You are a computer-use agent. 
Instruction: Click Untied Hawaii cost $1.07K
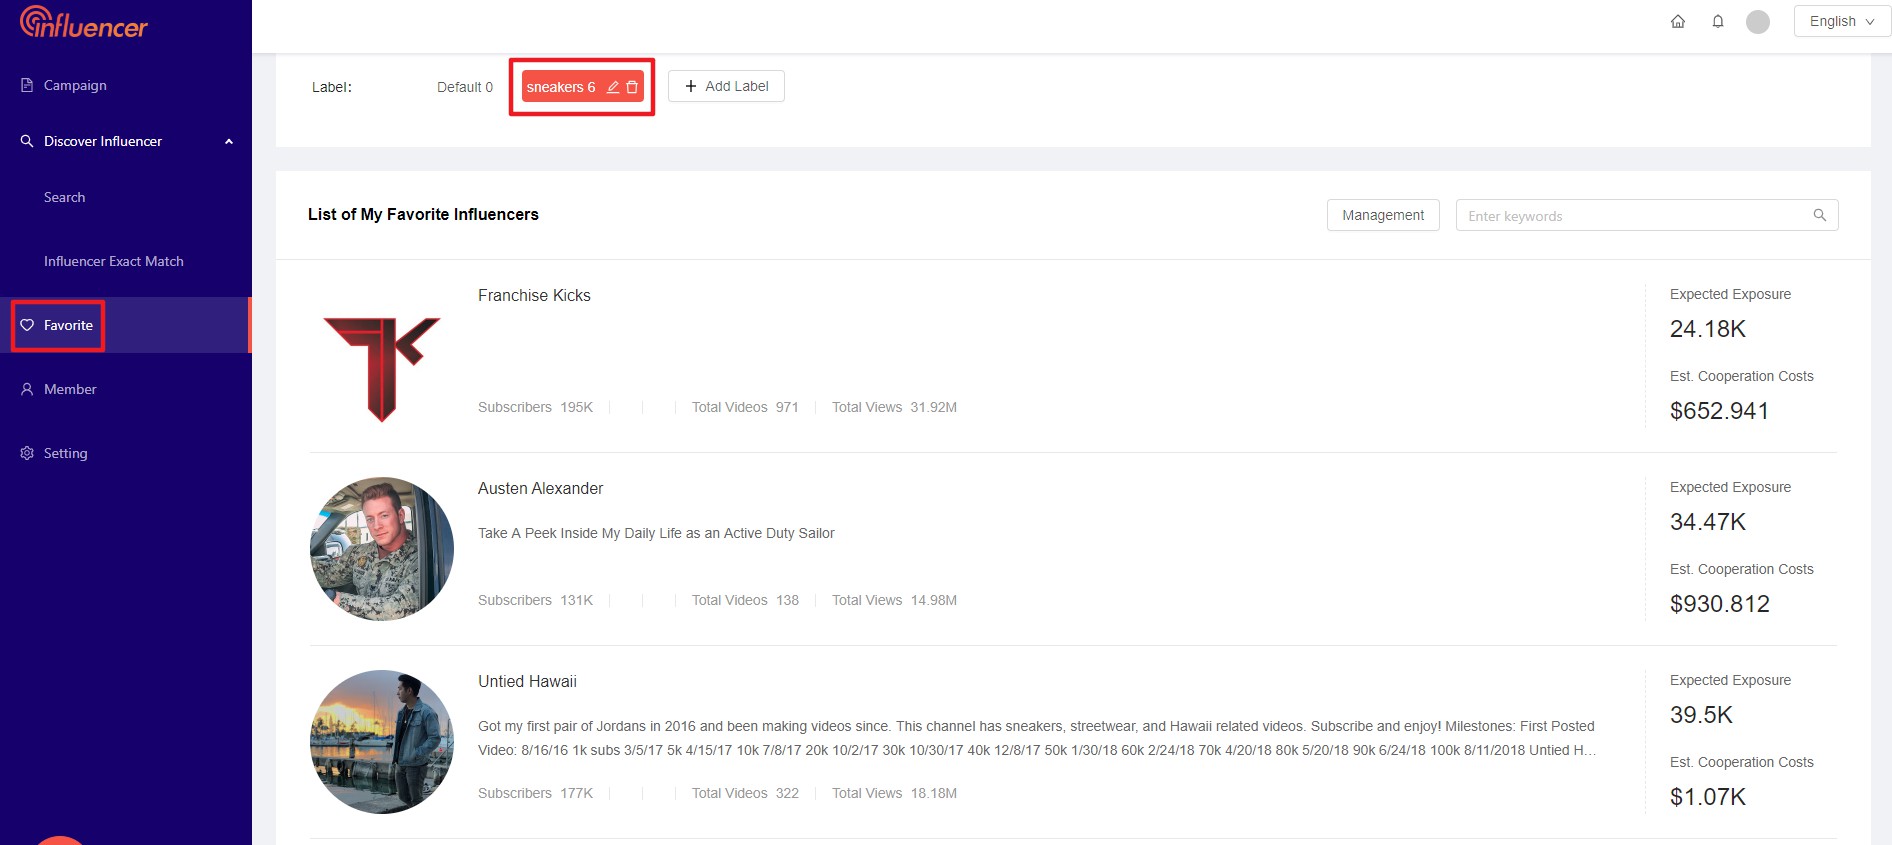pyautogui.click(x=1708, y=797)
